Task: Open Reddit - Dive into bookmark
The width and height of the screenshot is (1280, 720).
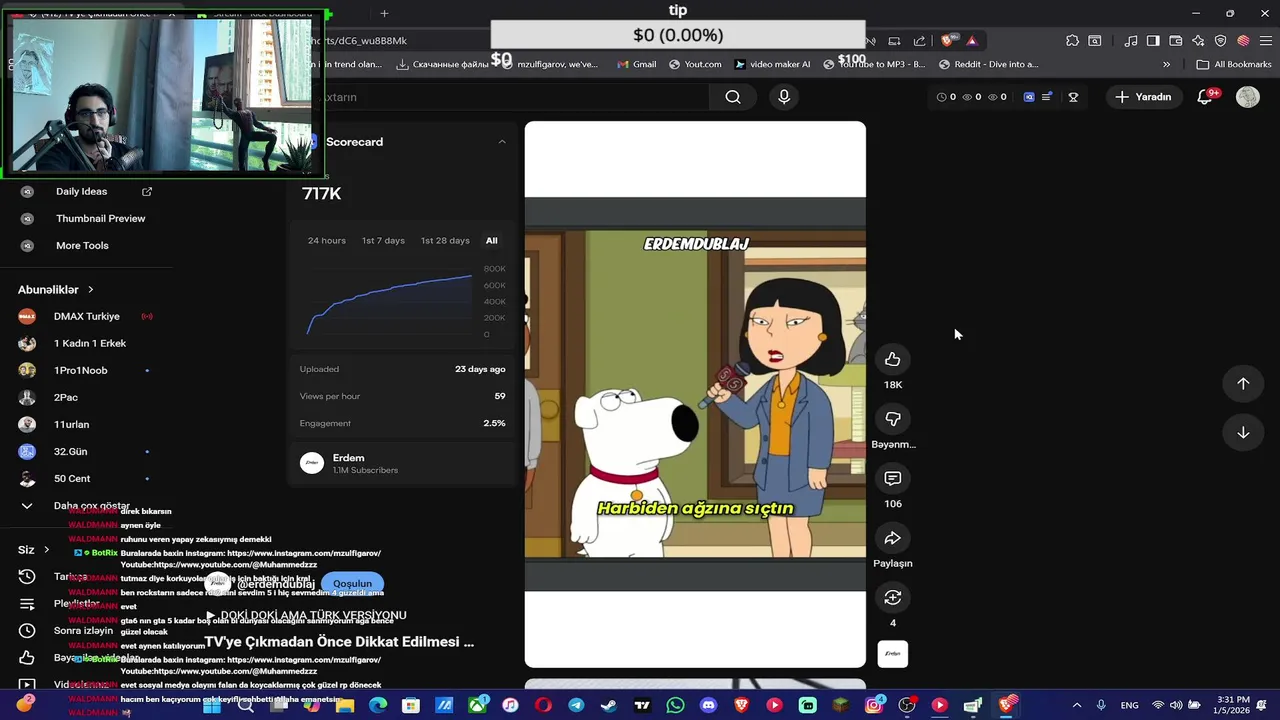Action: click(988, 64)
